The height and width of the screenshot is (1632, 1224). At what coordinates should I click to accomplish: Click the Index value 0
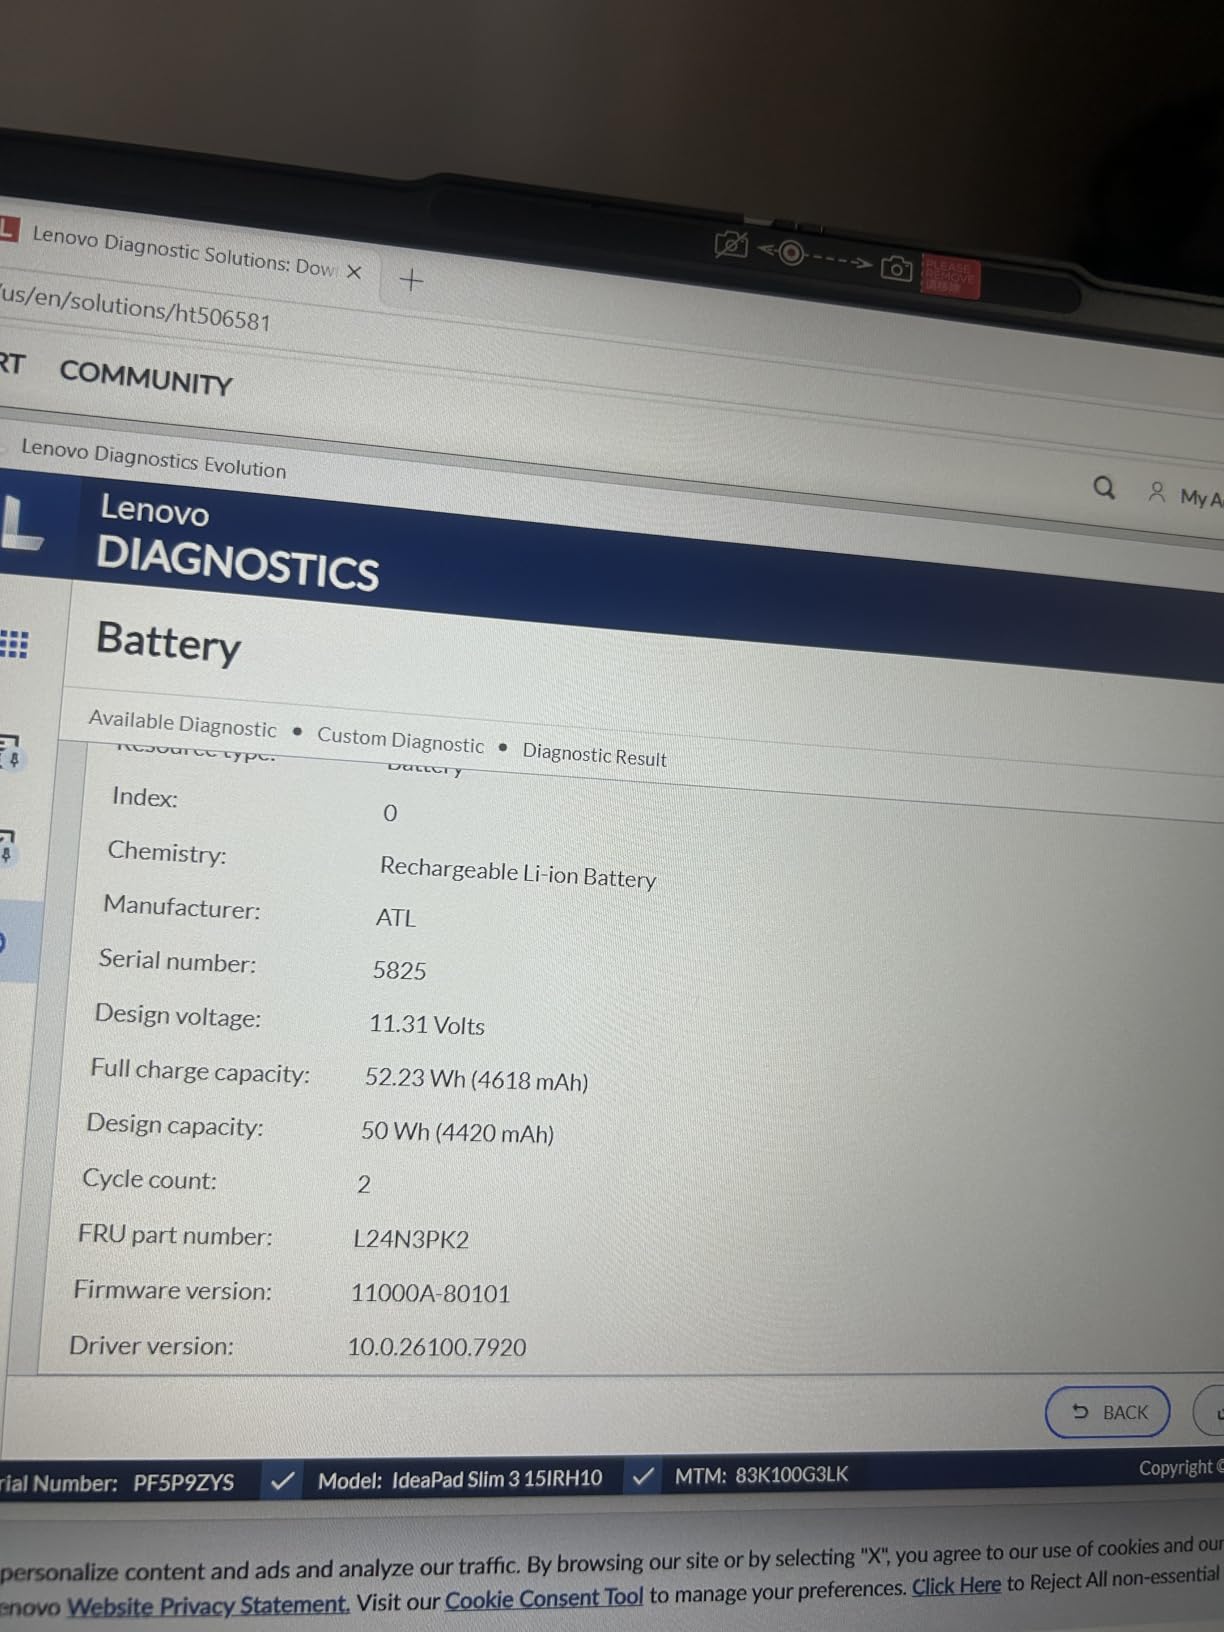point(390,813)
